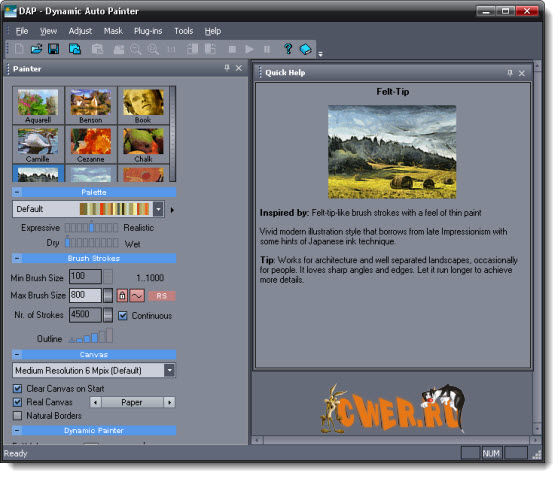Pin the Painter panel

click(227, 68)
